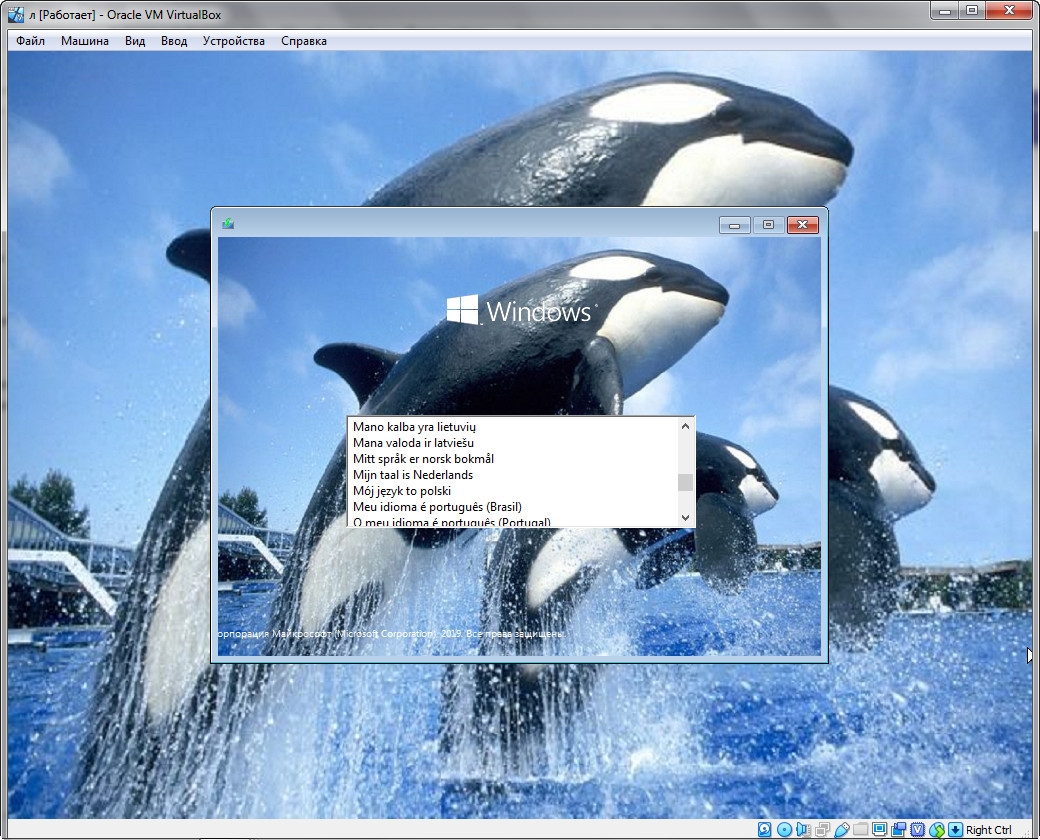The image size is (1040, 840).
Task: Click the mouse integration globe icon
Action: (936, 829)
